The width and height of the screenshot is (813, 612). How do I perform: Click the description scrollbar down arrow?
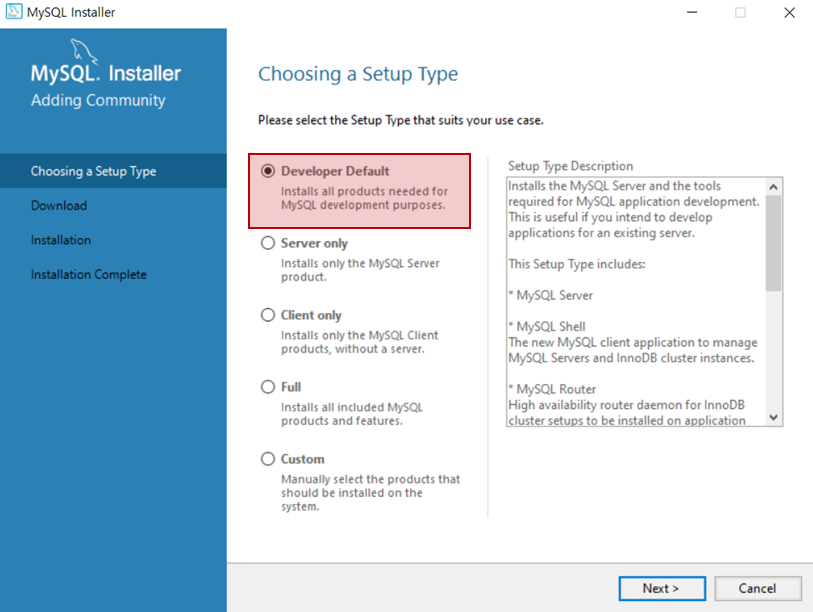coord(774,417)
